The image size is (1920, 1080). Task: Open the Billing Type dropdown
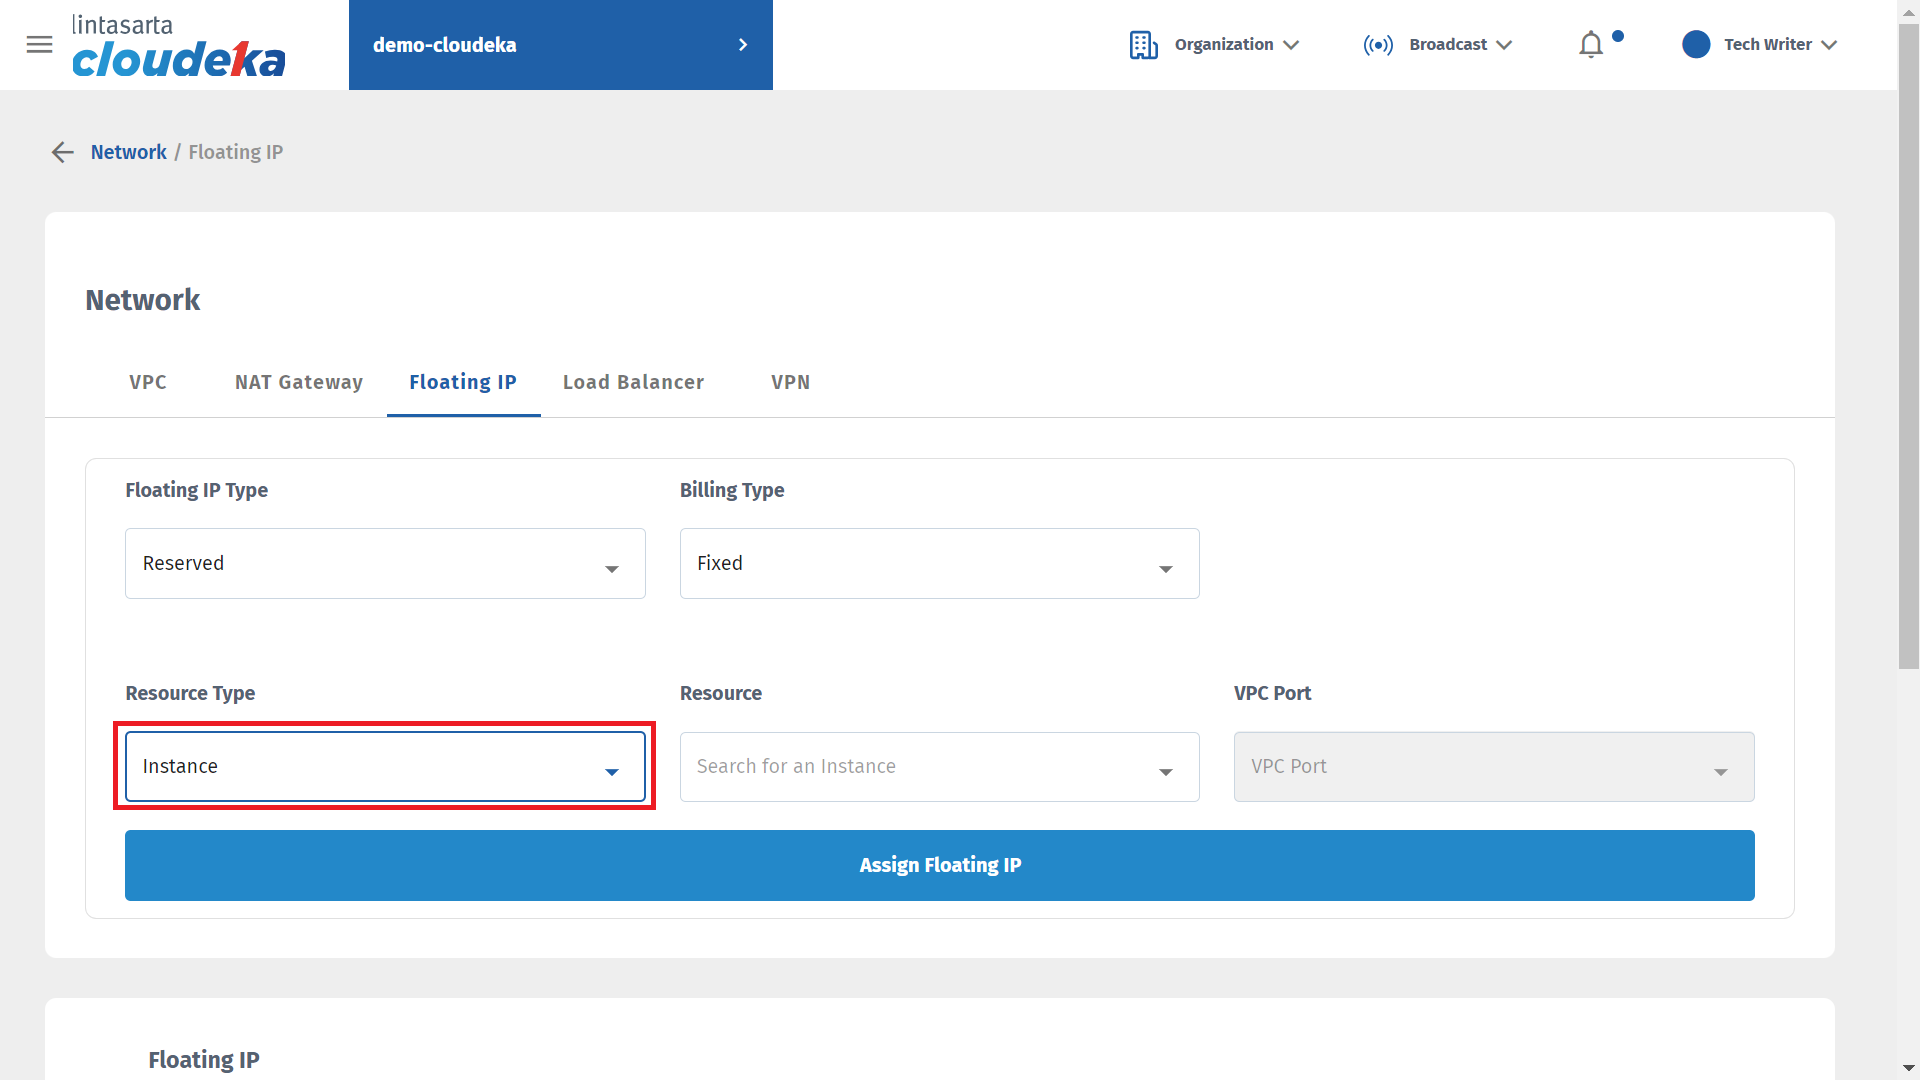click(x=939, y=564)
